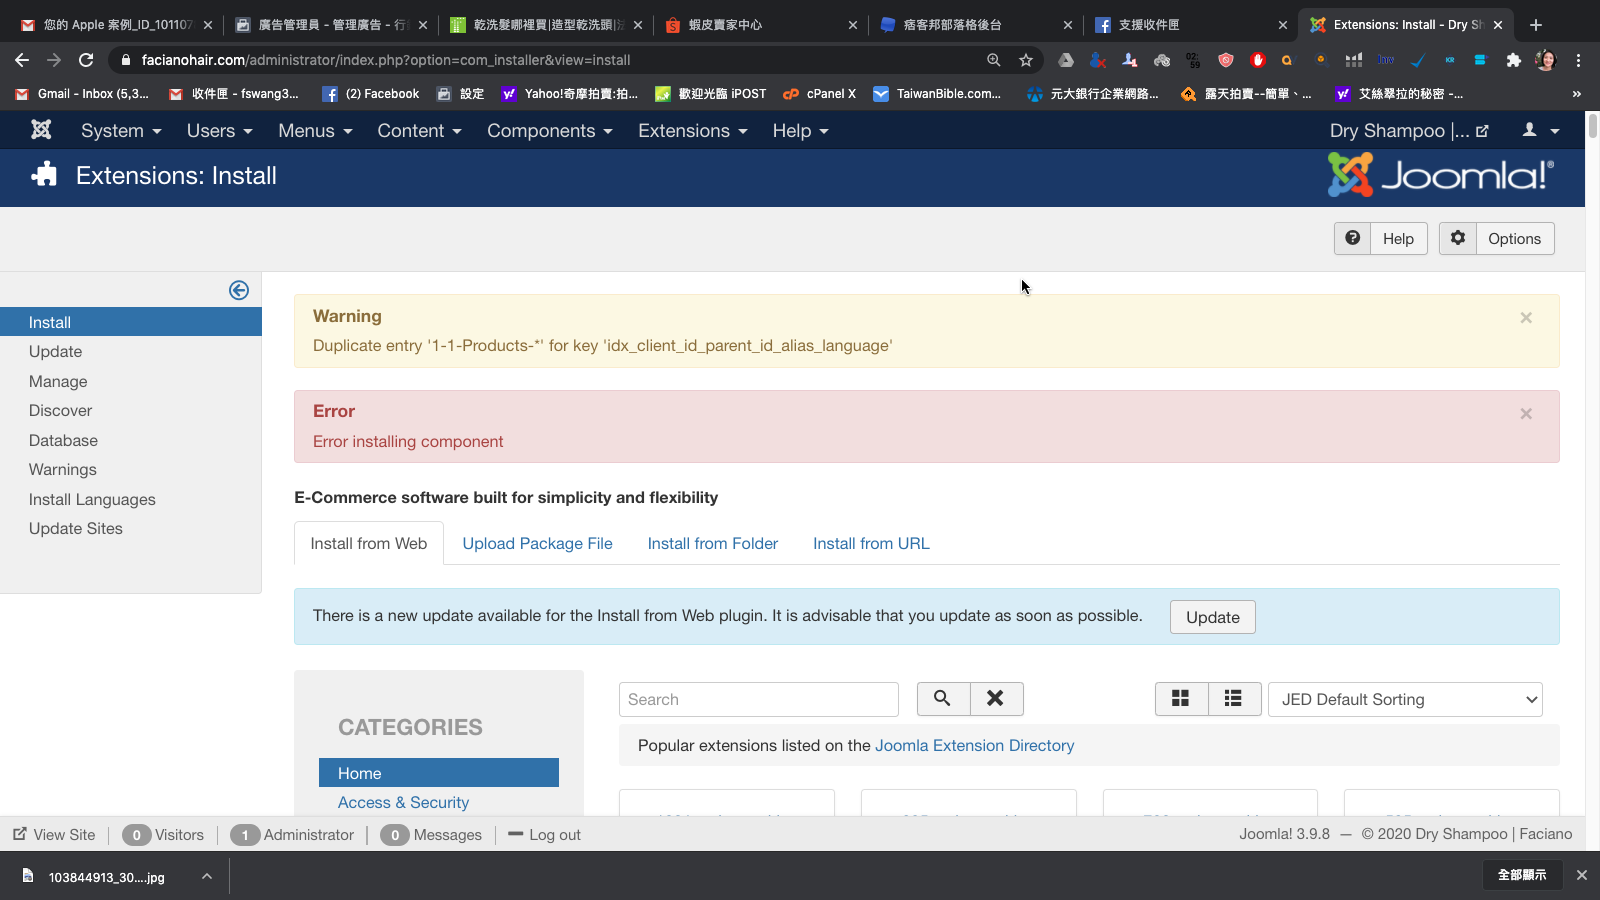Viewport: 1600px width, 900px height.
Task: Click the Show All downloads button
Action: (1522, 875)
